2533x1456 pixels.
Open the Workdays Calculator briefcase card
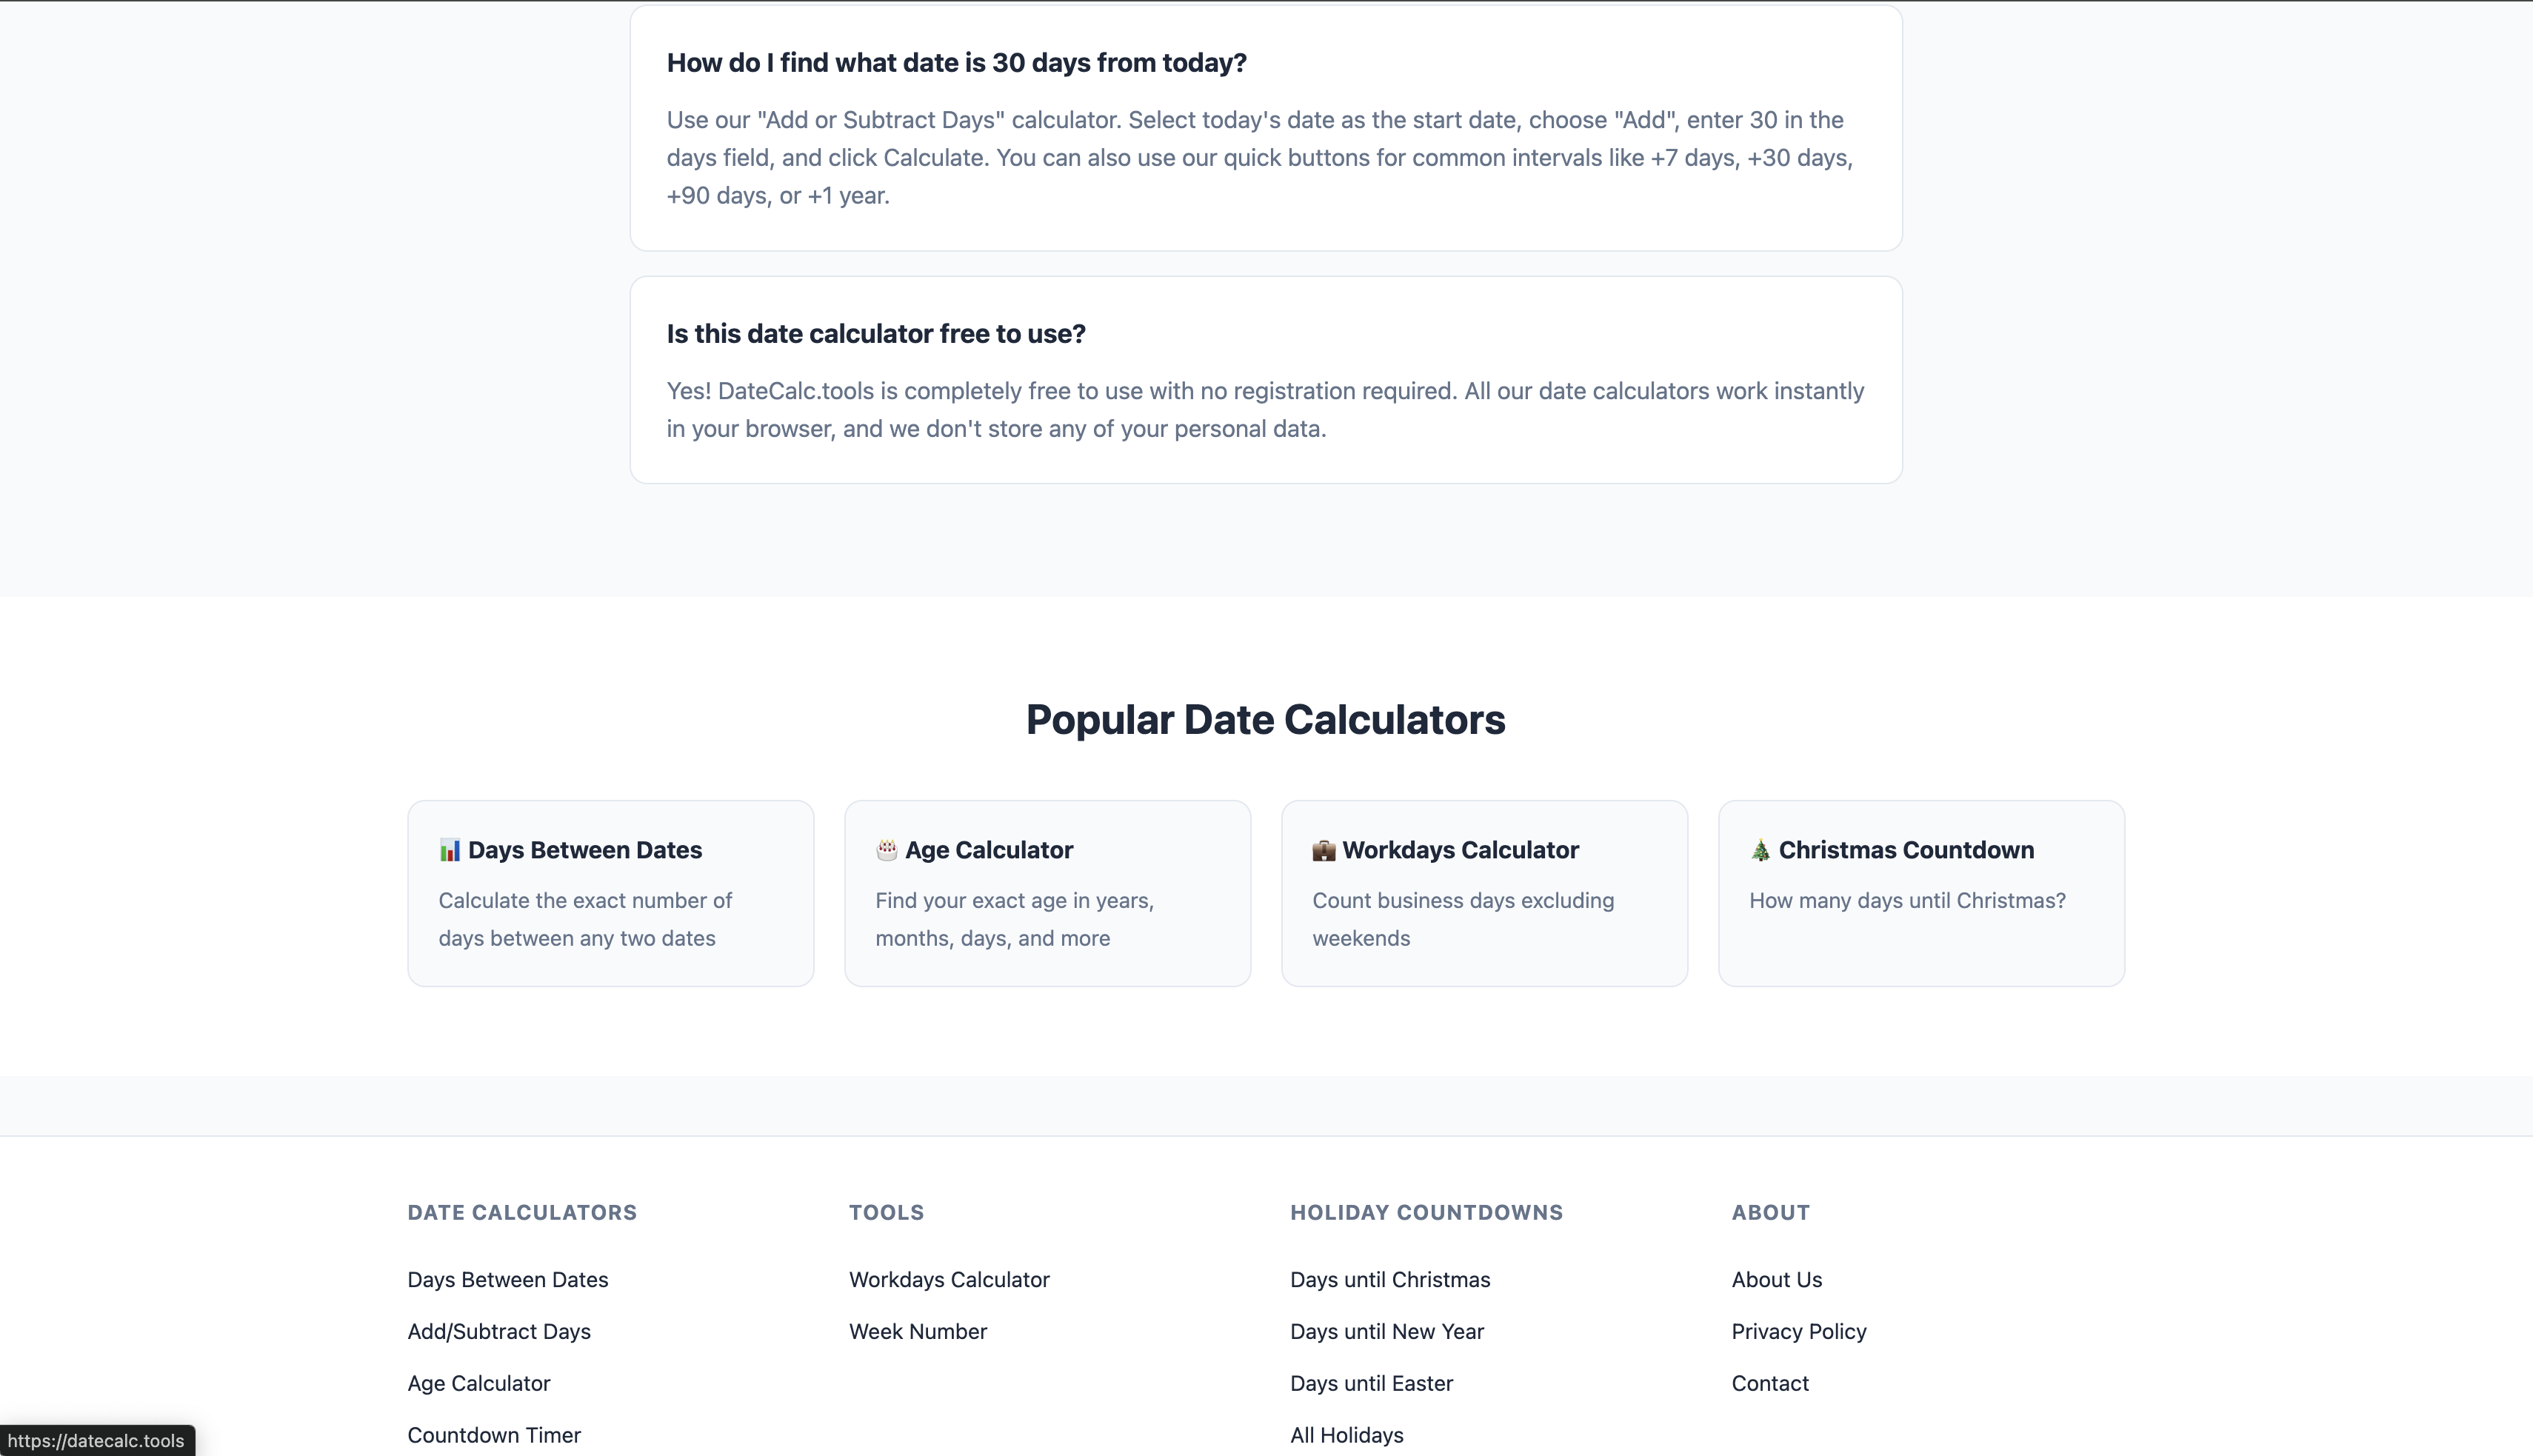coord(1483,893)
